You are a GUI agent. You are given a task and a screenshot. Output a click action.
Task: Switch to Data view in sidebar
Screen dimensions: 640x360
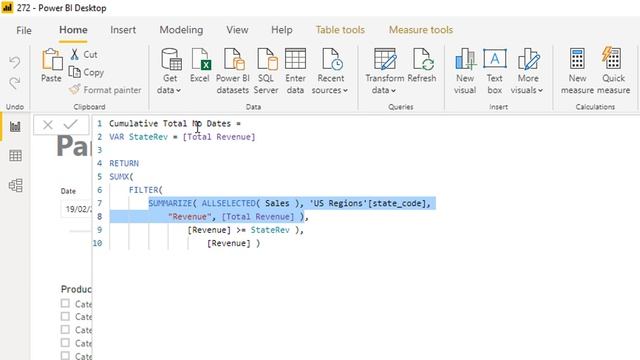(15, 156)
